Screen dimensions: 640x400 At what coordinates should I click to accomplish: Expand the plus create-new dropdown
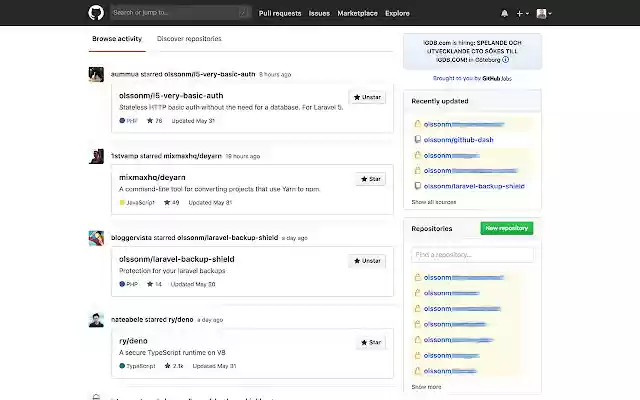523,13
